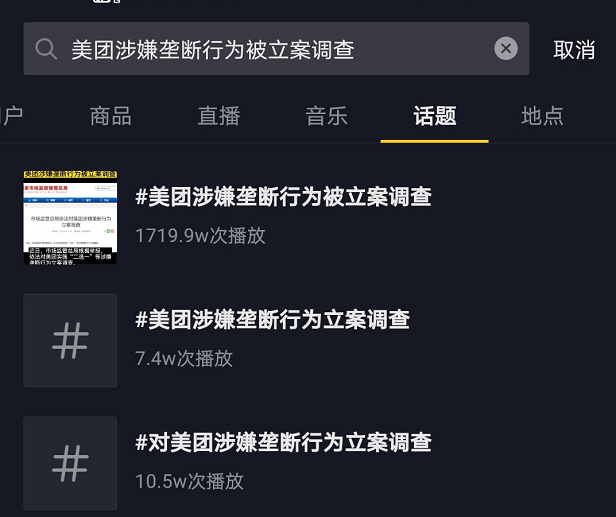Focus the search input field text
The image size is (616, 517).
(x=213, y=50)
